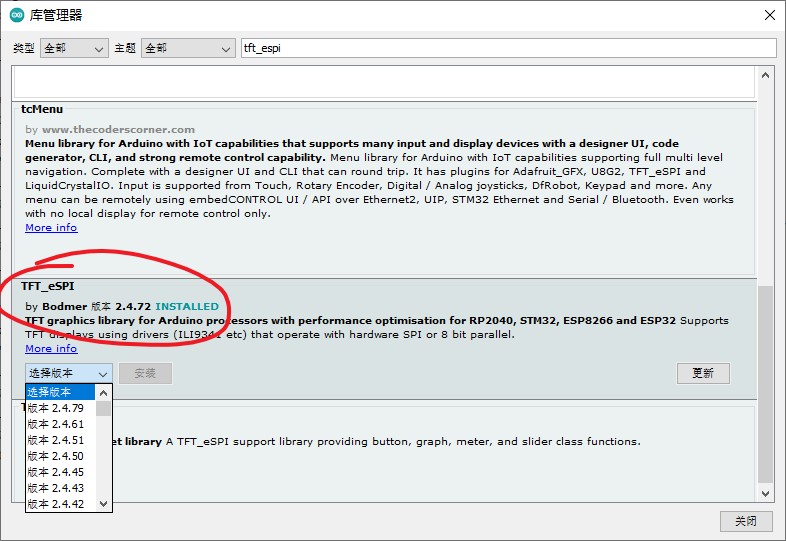The image size is (786, 541).
Task: Select 选择版本 highlighted entry in list
Action: (61, 392)
